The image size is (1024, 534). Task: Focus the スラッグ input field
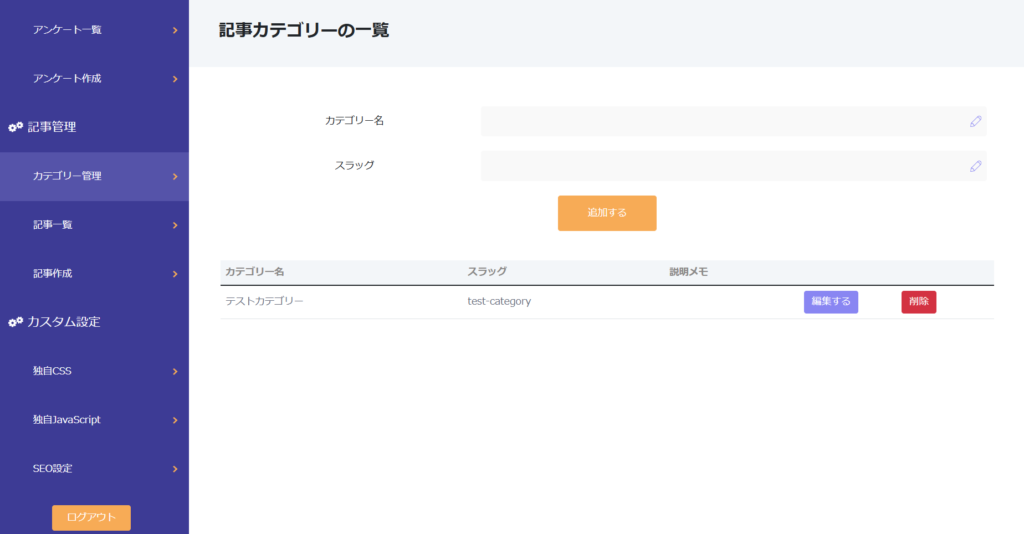(x=733, y=166)
